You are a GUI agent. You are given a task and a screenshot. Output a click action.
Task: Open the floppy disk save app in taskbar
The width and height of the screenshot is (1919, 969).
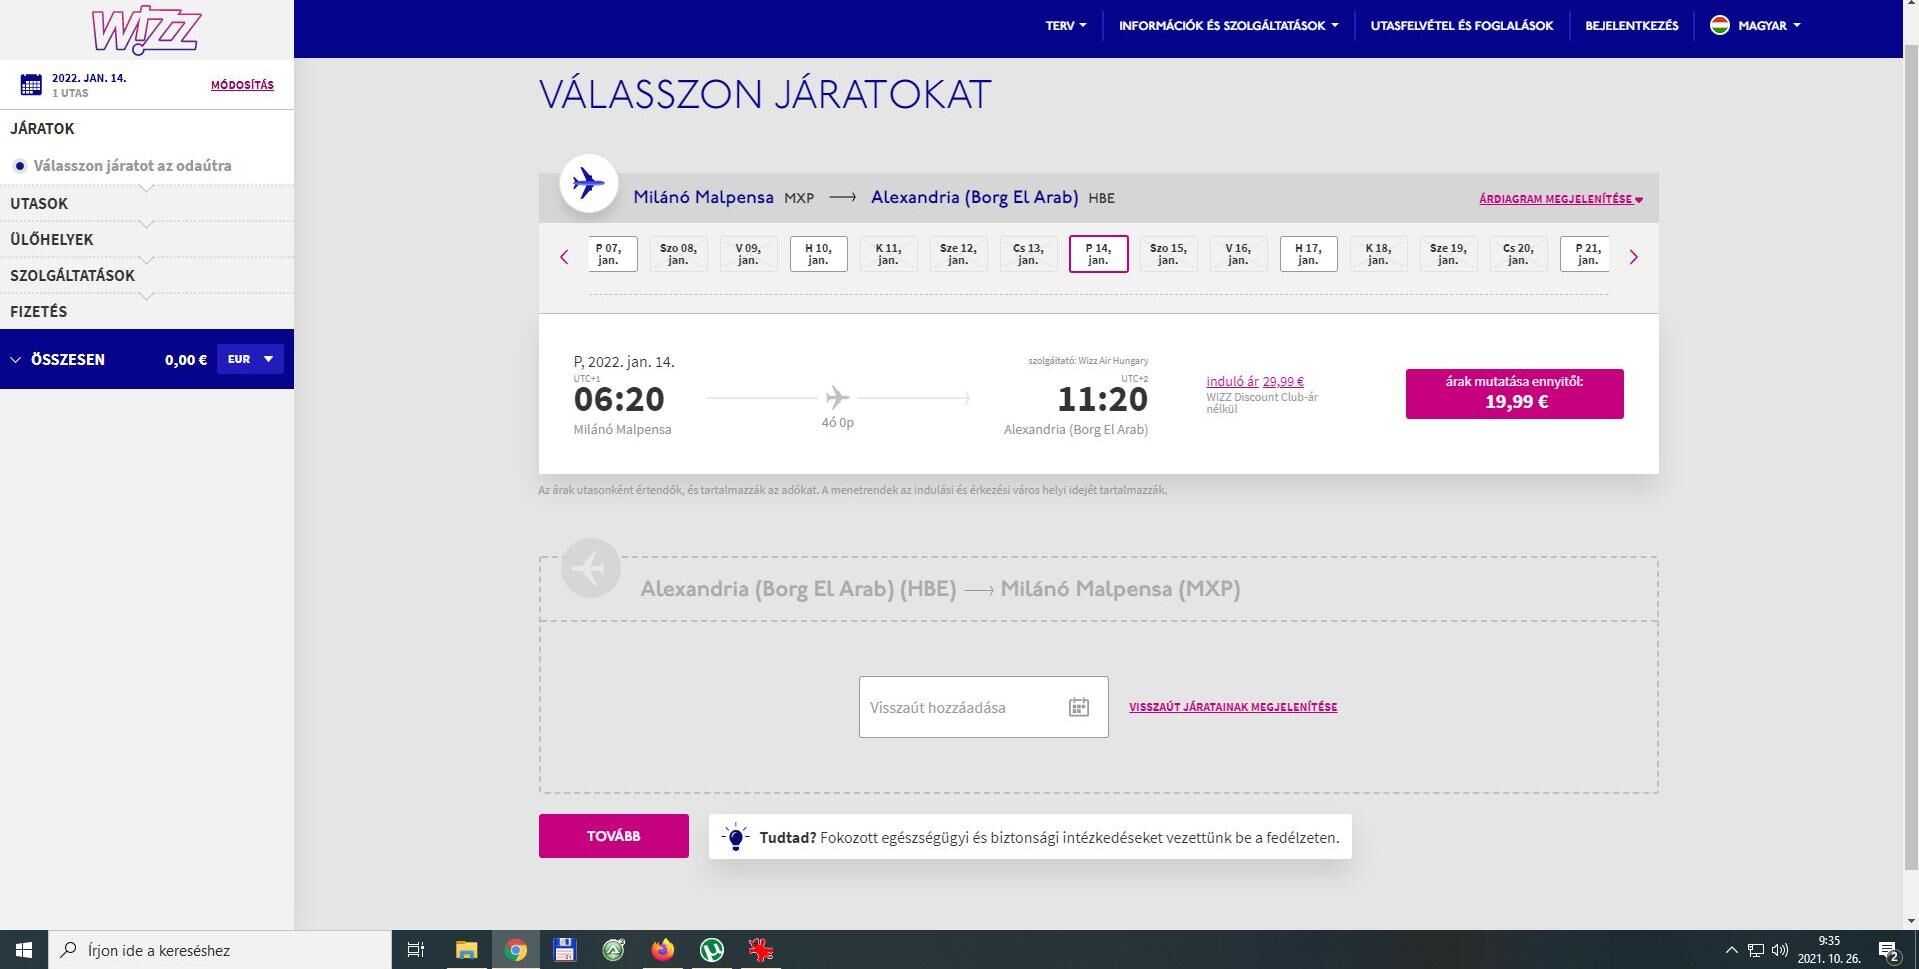565,950
